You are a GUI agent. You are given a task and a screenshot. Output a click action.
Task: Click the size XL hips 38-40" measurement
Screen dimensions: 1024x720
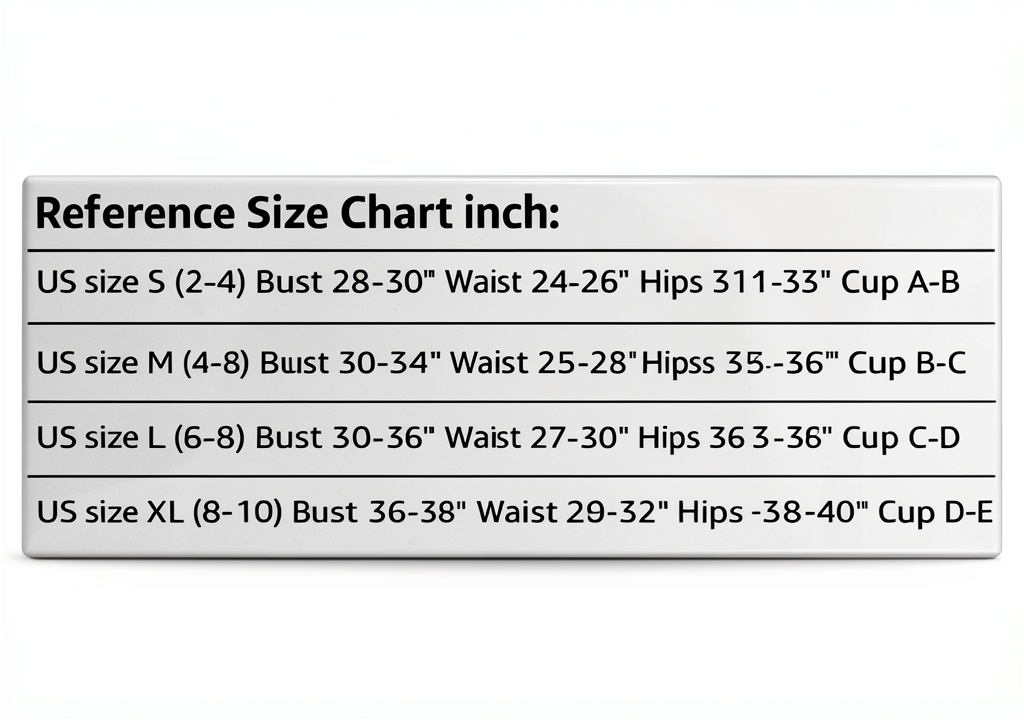(x=769, y=513)
